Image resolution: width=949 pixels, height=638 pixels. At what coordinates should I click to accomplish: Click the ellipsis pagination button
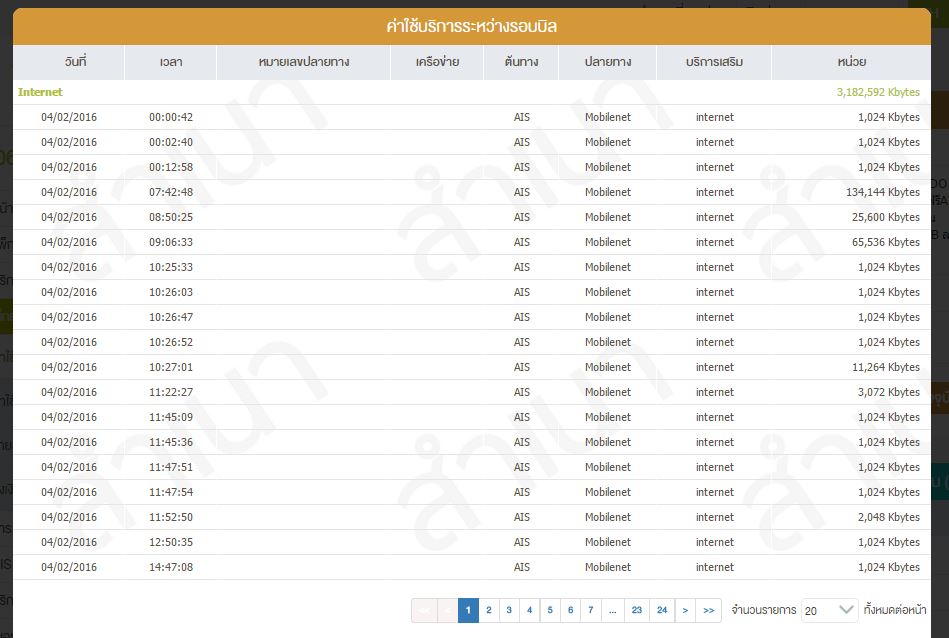click(x=612, y=610)
